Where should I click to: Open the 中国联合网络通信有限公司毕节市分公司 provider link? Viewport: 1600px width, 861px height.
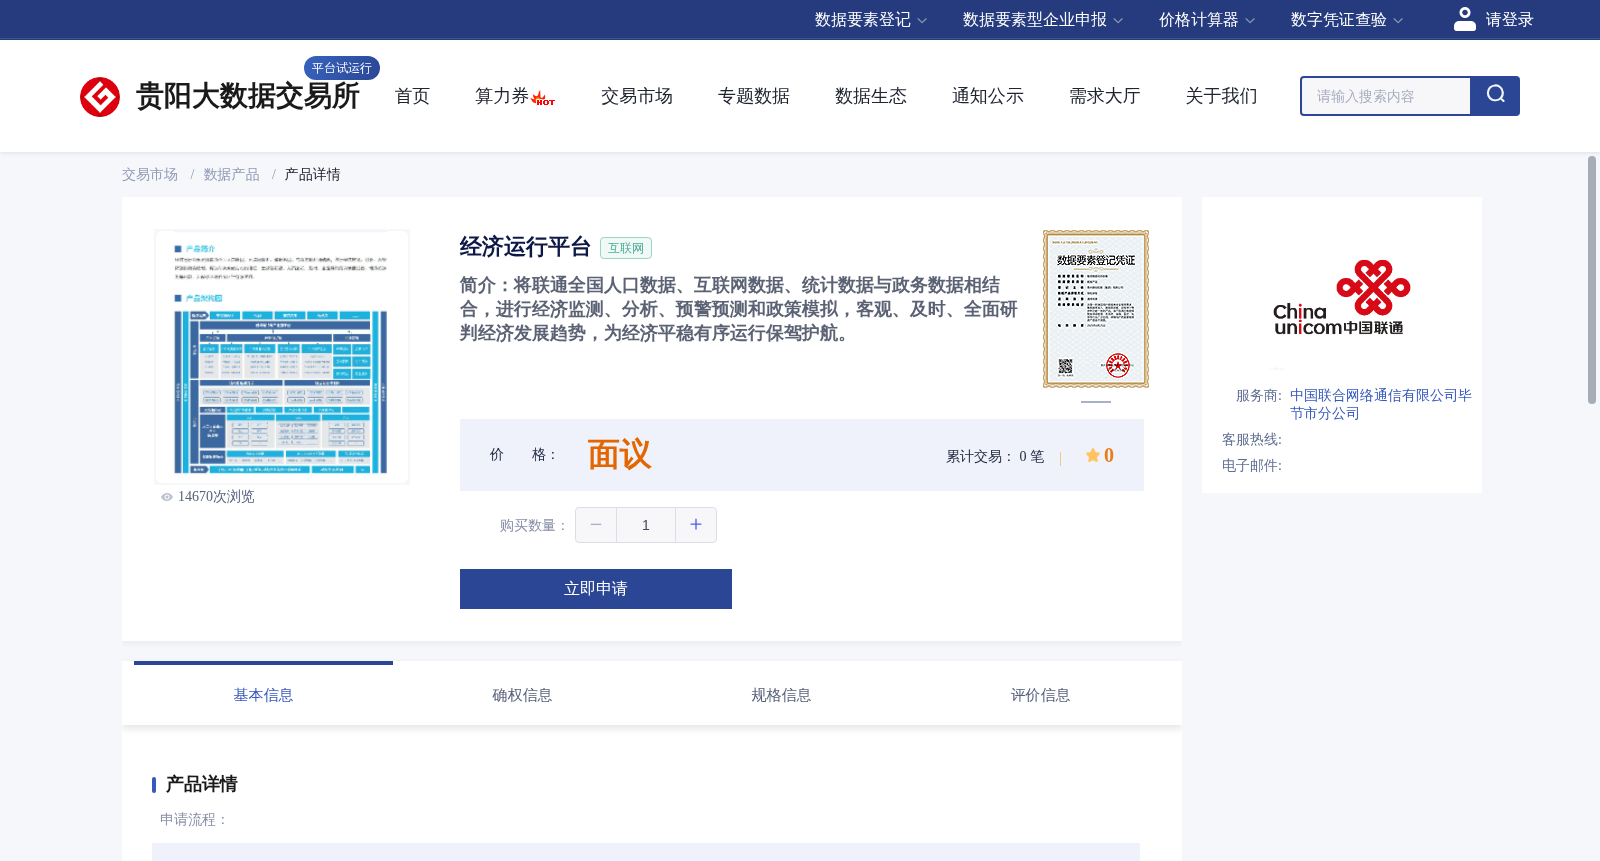tap(1380, 404)
